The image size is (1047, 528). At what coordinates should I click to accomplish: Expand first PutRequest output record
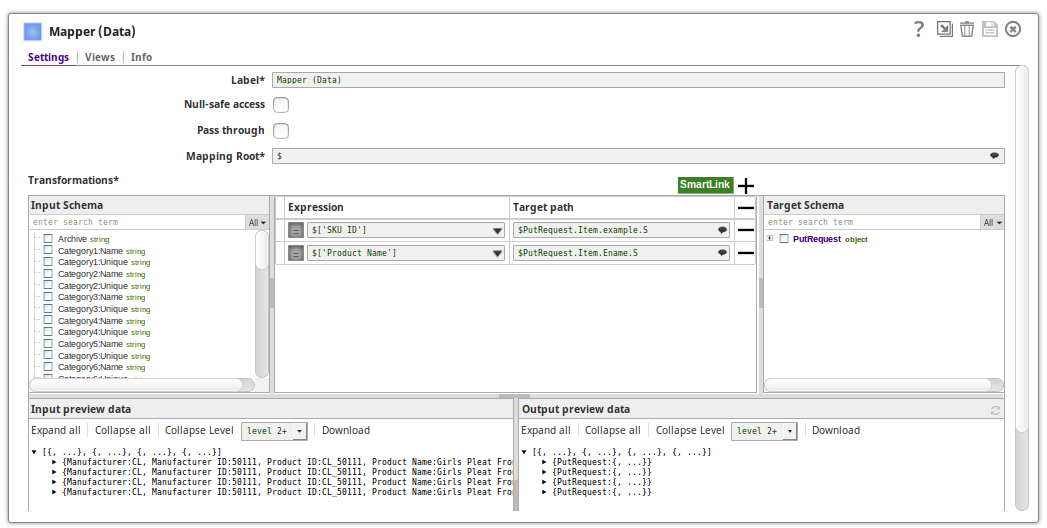click(x=544, y=462)
